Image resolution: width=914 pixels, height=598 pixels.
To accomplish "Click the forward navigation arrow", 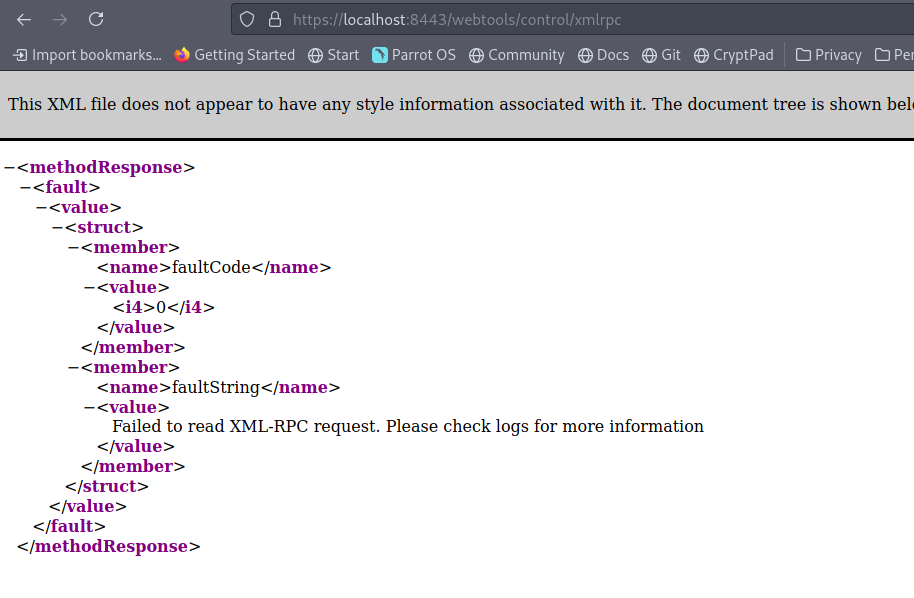I will click(60, 19).
